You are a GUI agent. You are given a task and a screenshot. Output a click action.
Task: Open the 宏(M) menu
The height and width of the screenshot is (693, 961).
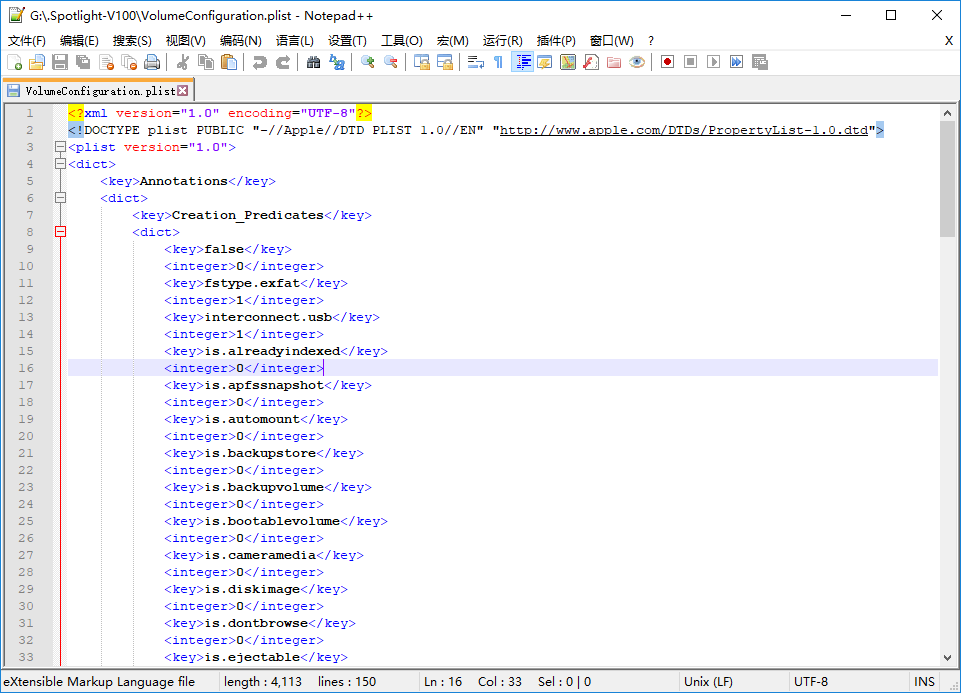[x=453, y=40]
